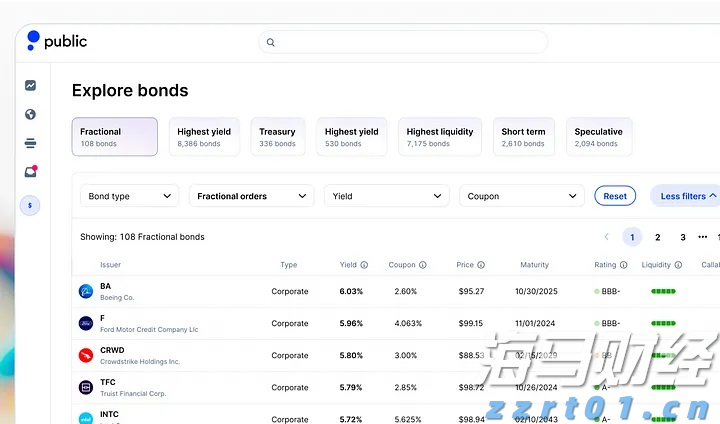Viewport: 720px width, 424px height.
Task: Open the Fractional orders dropdown
Action: click(x=251, y=196)
